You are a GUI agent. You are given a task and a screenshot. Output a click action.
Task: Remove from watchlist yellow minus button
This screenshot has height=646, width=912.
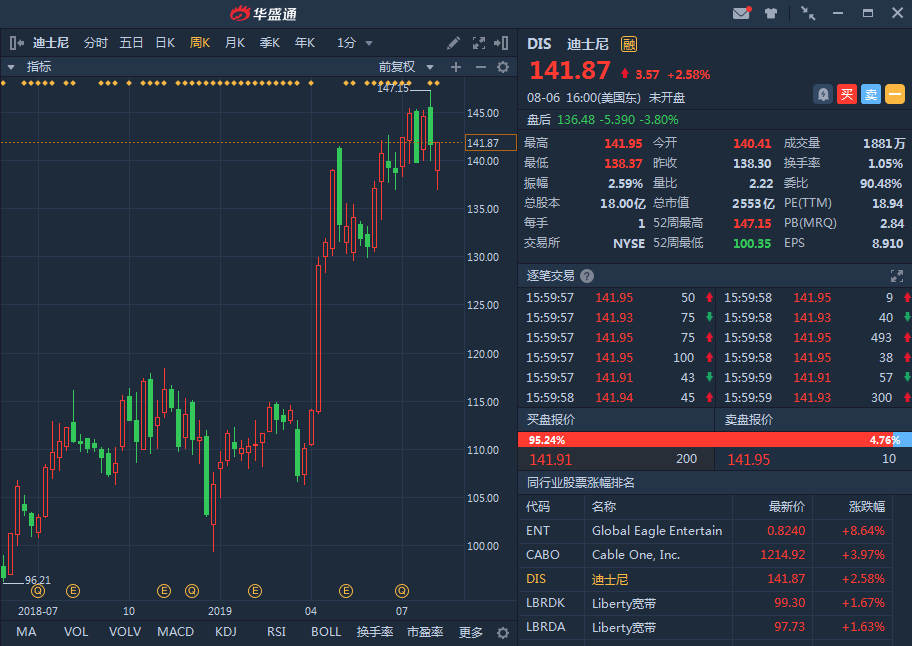pyautogui.click(x=895, y=94)
